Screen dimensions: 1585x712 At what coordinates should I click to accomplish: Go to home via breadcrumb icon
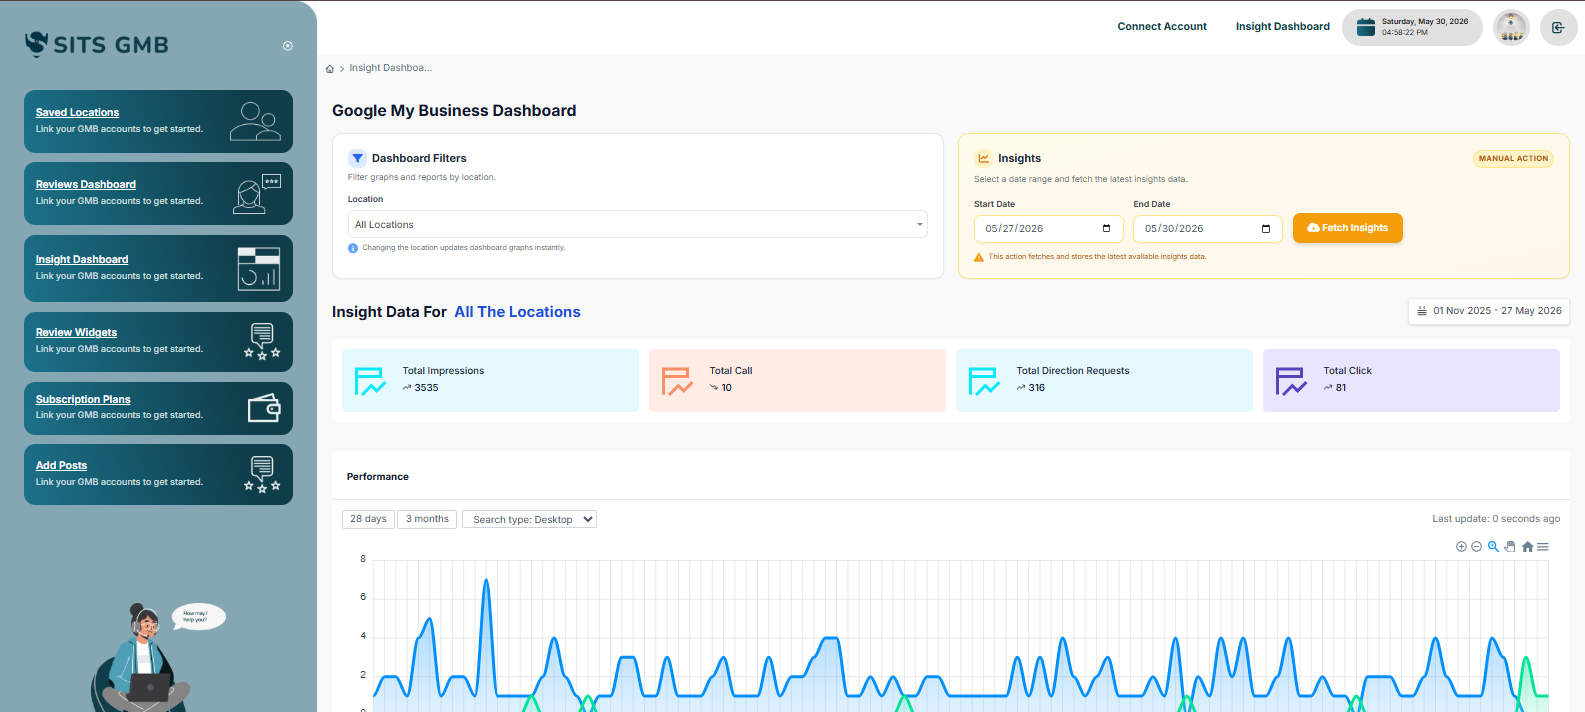point(330,69)
